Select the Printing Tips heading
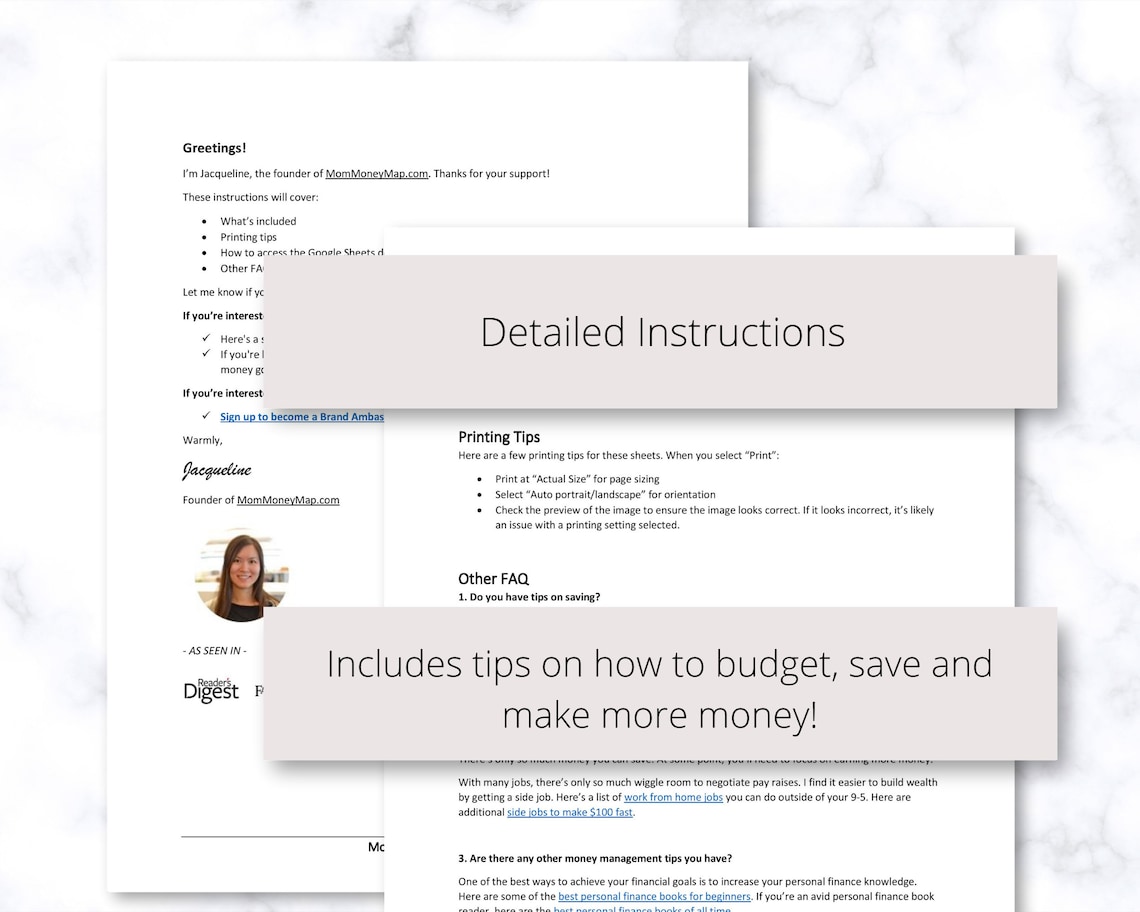The image size is (1140, 912). 499,437
